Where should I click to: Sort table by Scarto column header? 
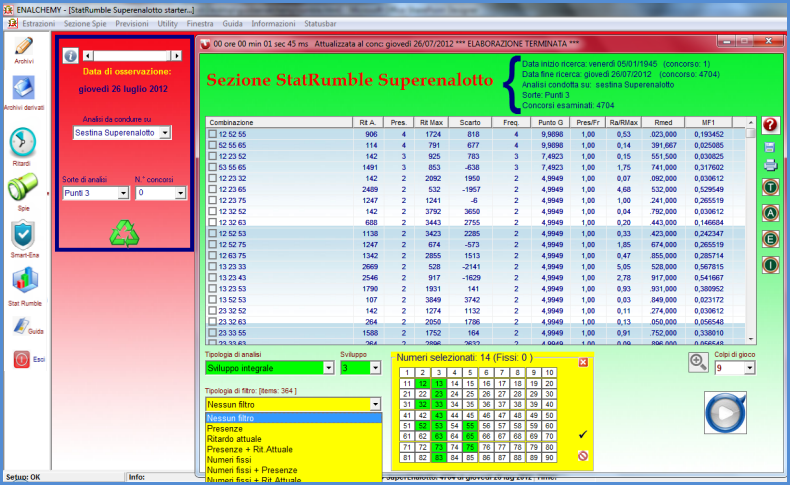click(x=470, y=122)
